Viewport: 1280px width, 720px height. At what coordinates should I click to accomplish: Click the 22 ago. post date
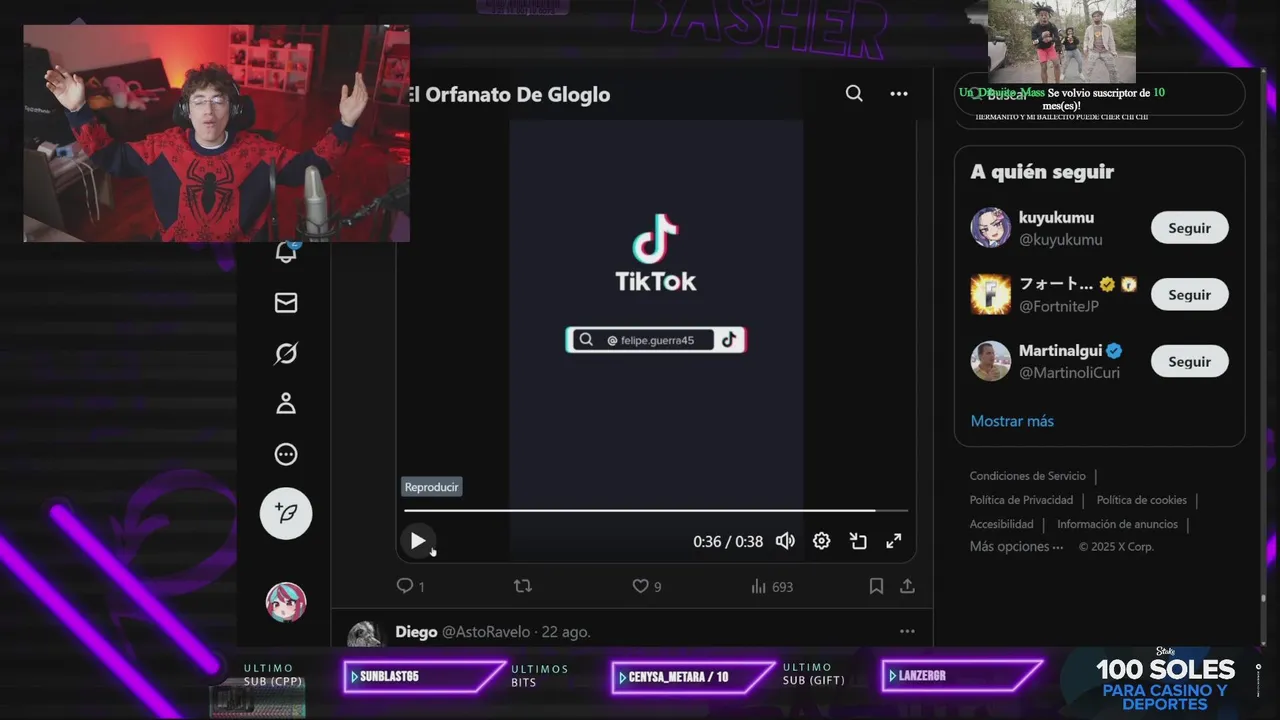(x=566, y=632)
